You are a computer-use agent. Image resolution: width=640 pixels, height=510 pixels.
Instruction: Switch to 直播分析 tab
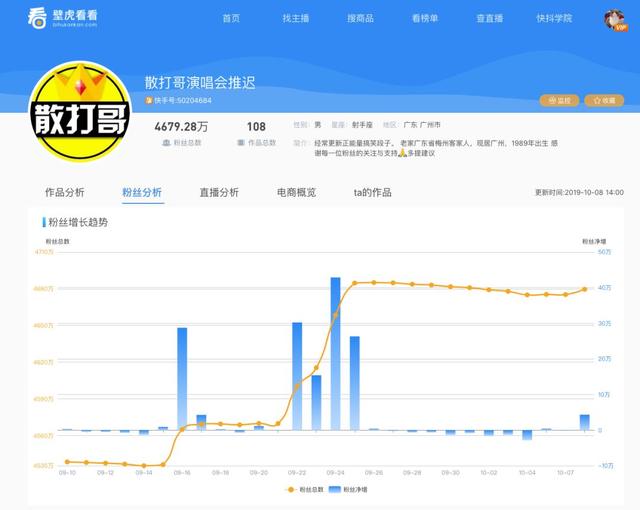(219, 193)
